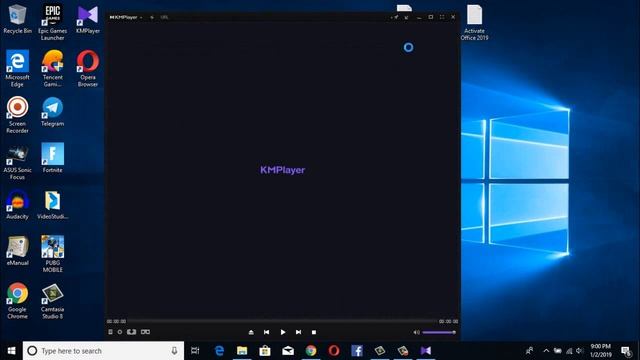Open the control box circle icon in KMPlayer
This screenshot has width=640, height=360.
click(x=120, y=332)
